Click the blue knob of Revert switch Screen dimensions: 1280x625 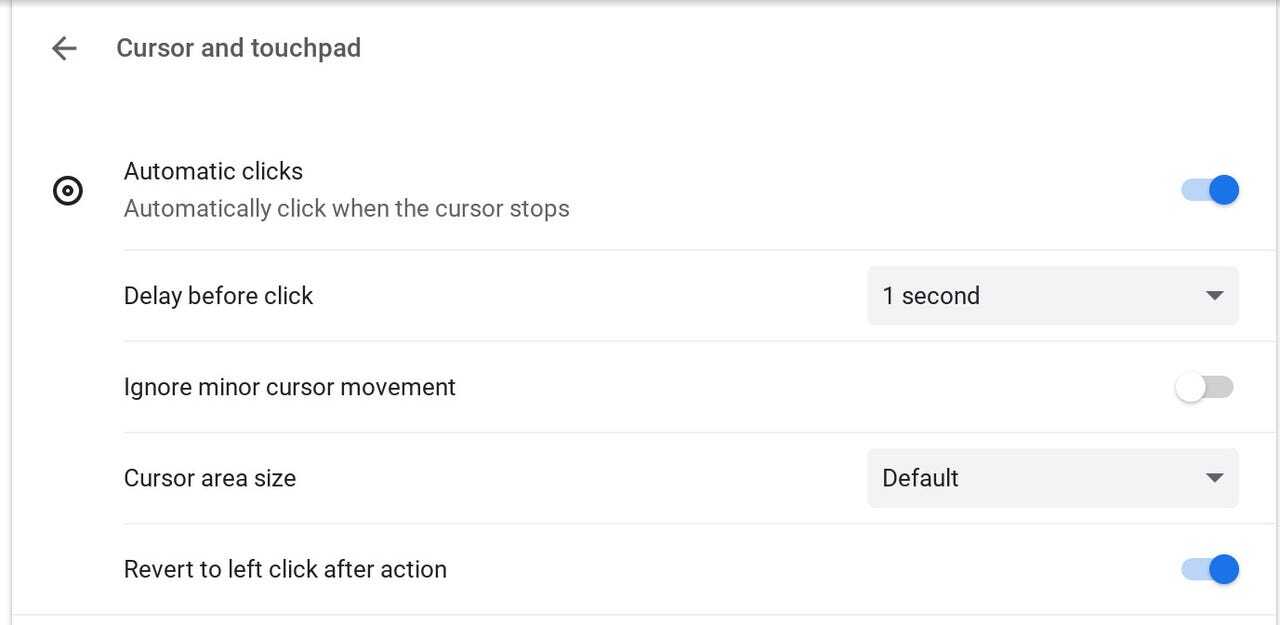point(1223,569)
